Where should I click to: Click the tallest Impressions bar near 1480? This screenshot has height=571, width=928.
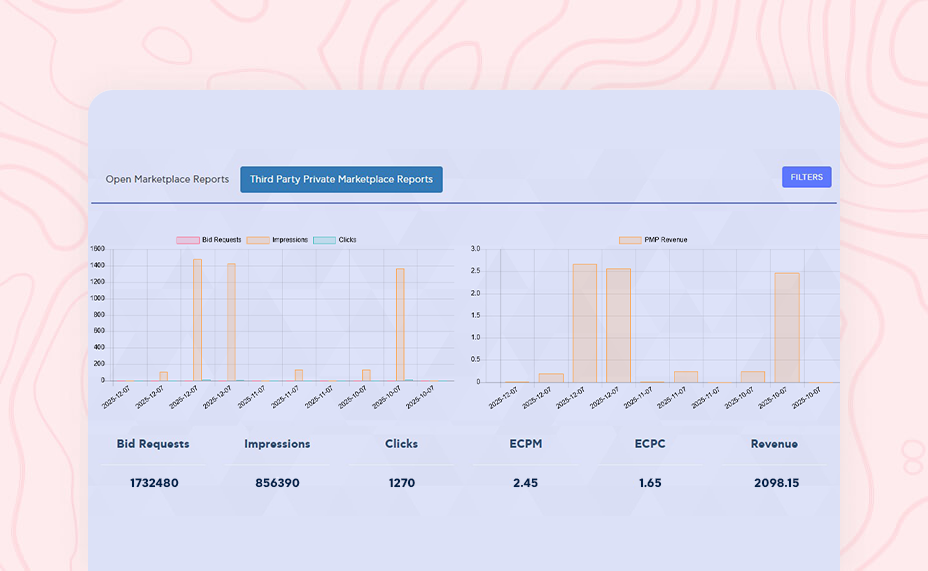coord(197,320)
